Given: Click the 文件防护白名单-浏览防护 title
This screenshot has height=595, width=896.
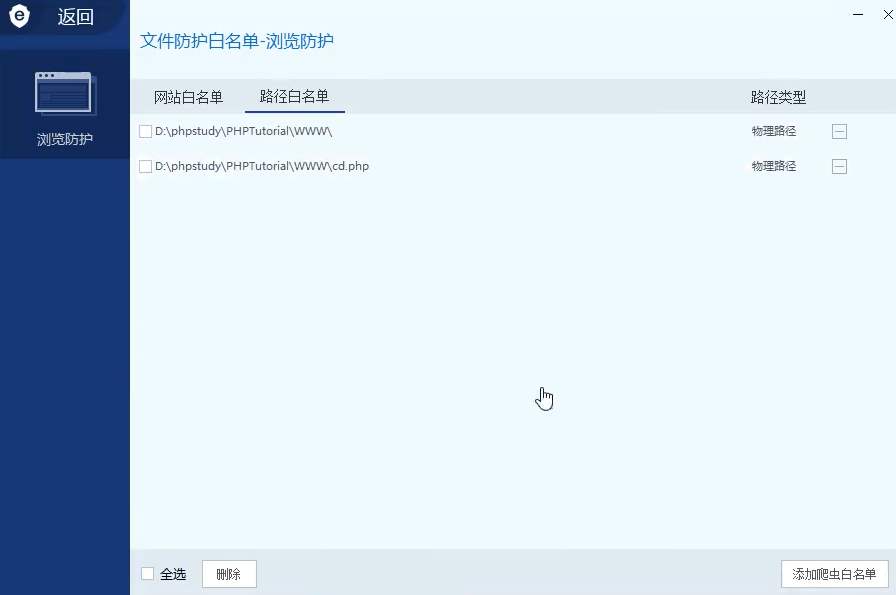Looking at the screenshot, I should 237,41.
